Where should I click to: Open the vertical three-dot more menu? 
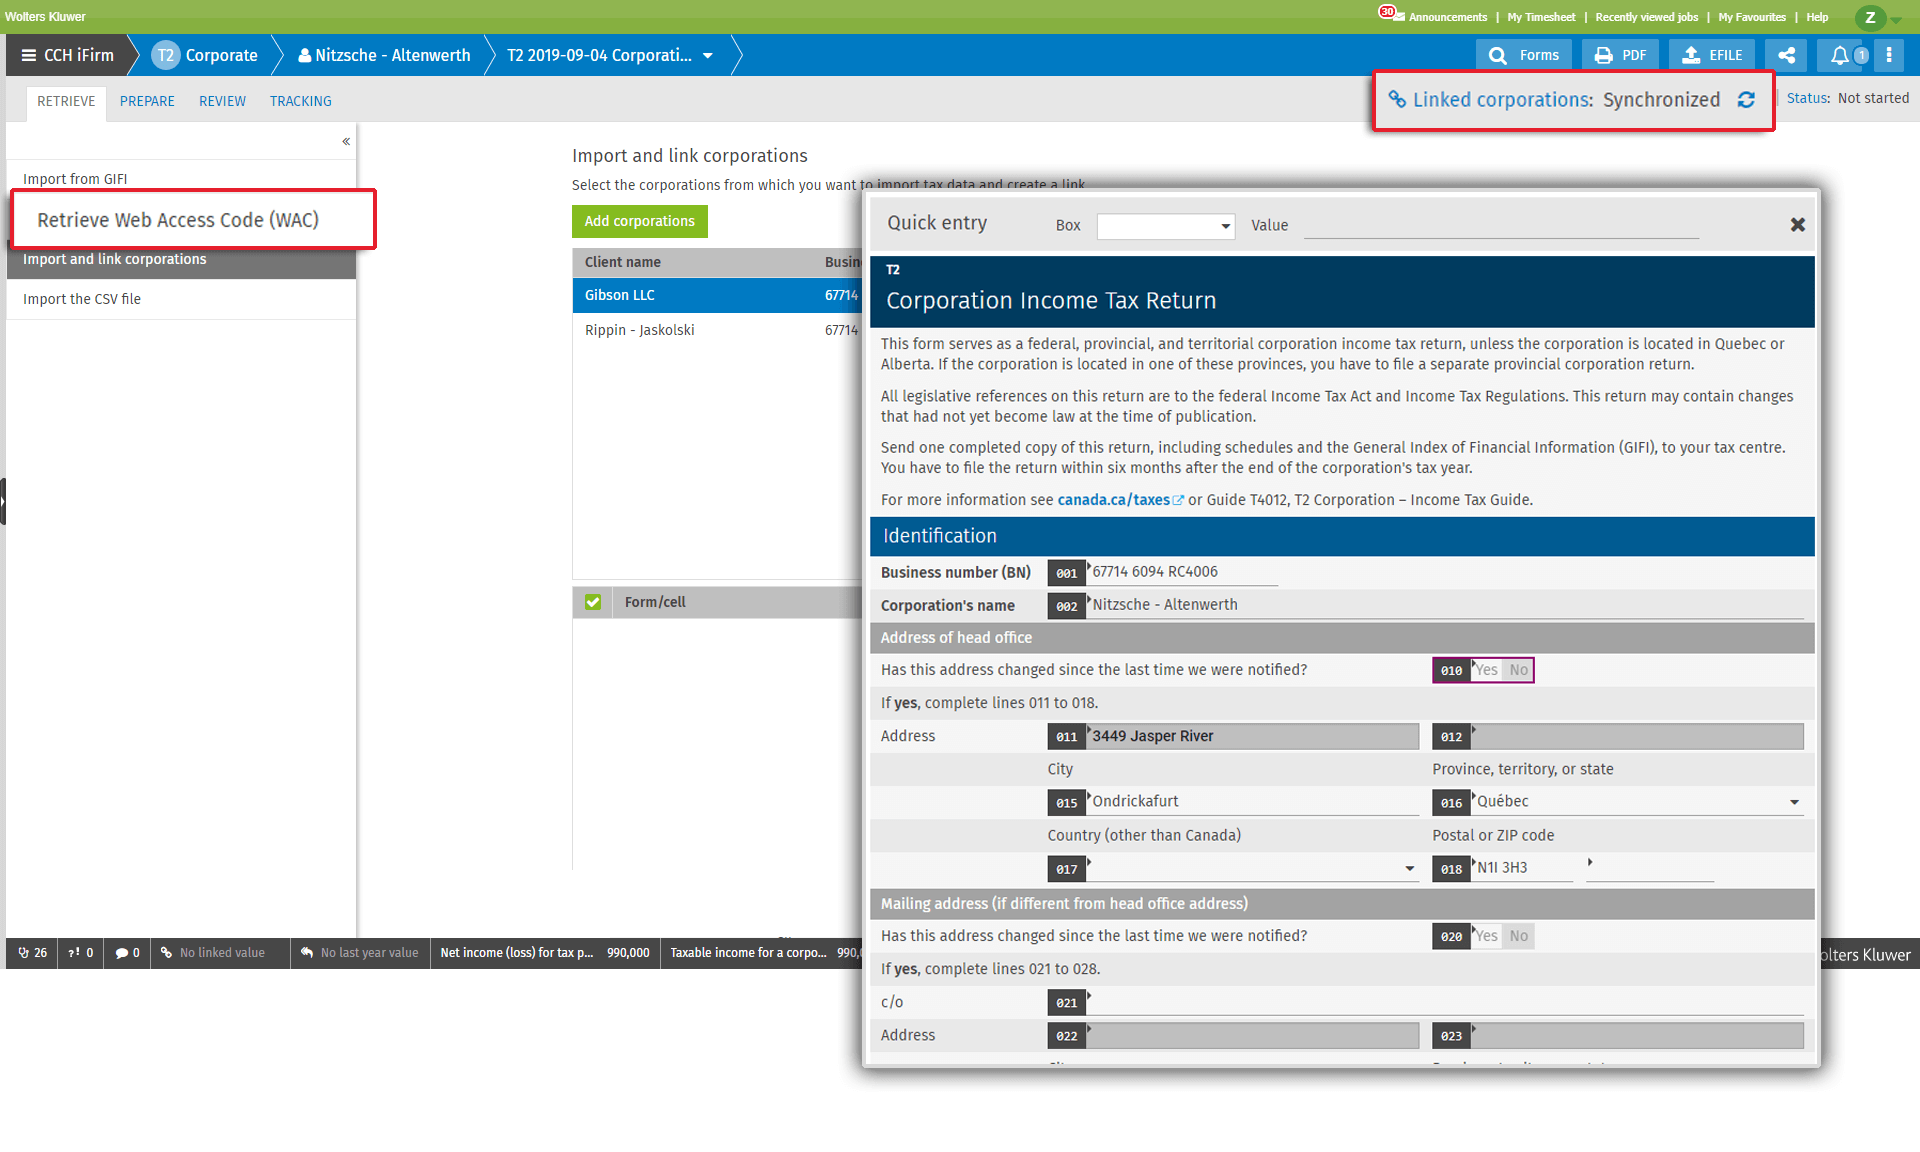tap(1889, 55)
